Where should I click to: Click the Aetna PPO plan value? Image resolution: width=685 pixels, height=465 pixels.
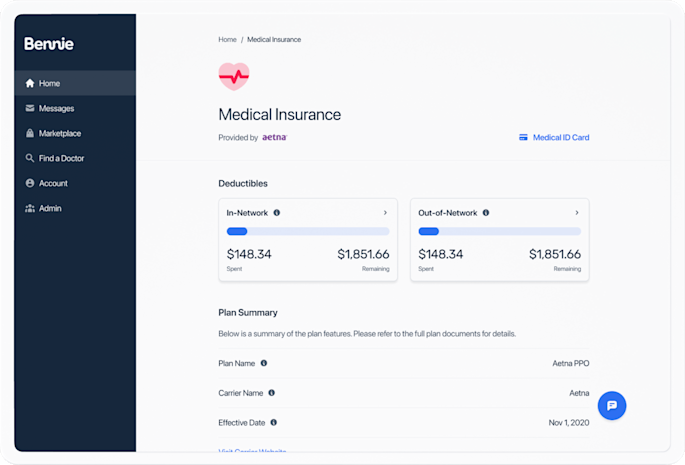coord(571,363)
